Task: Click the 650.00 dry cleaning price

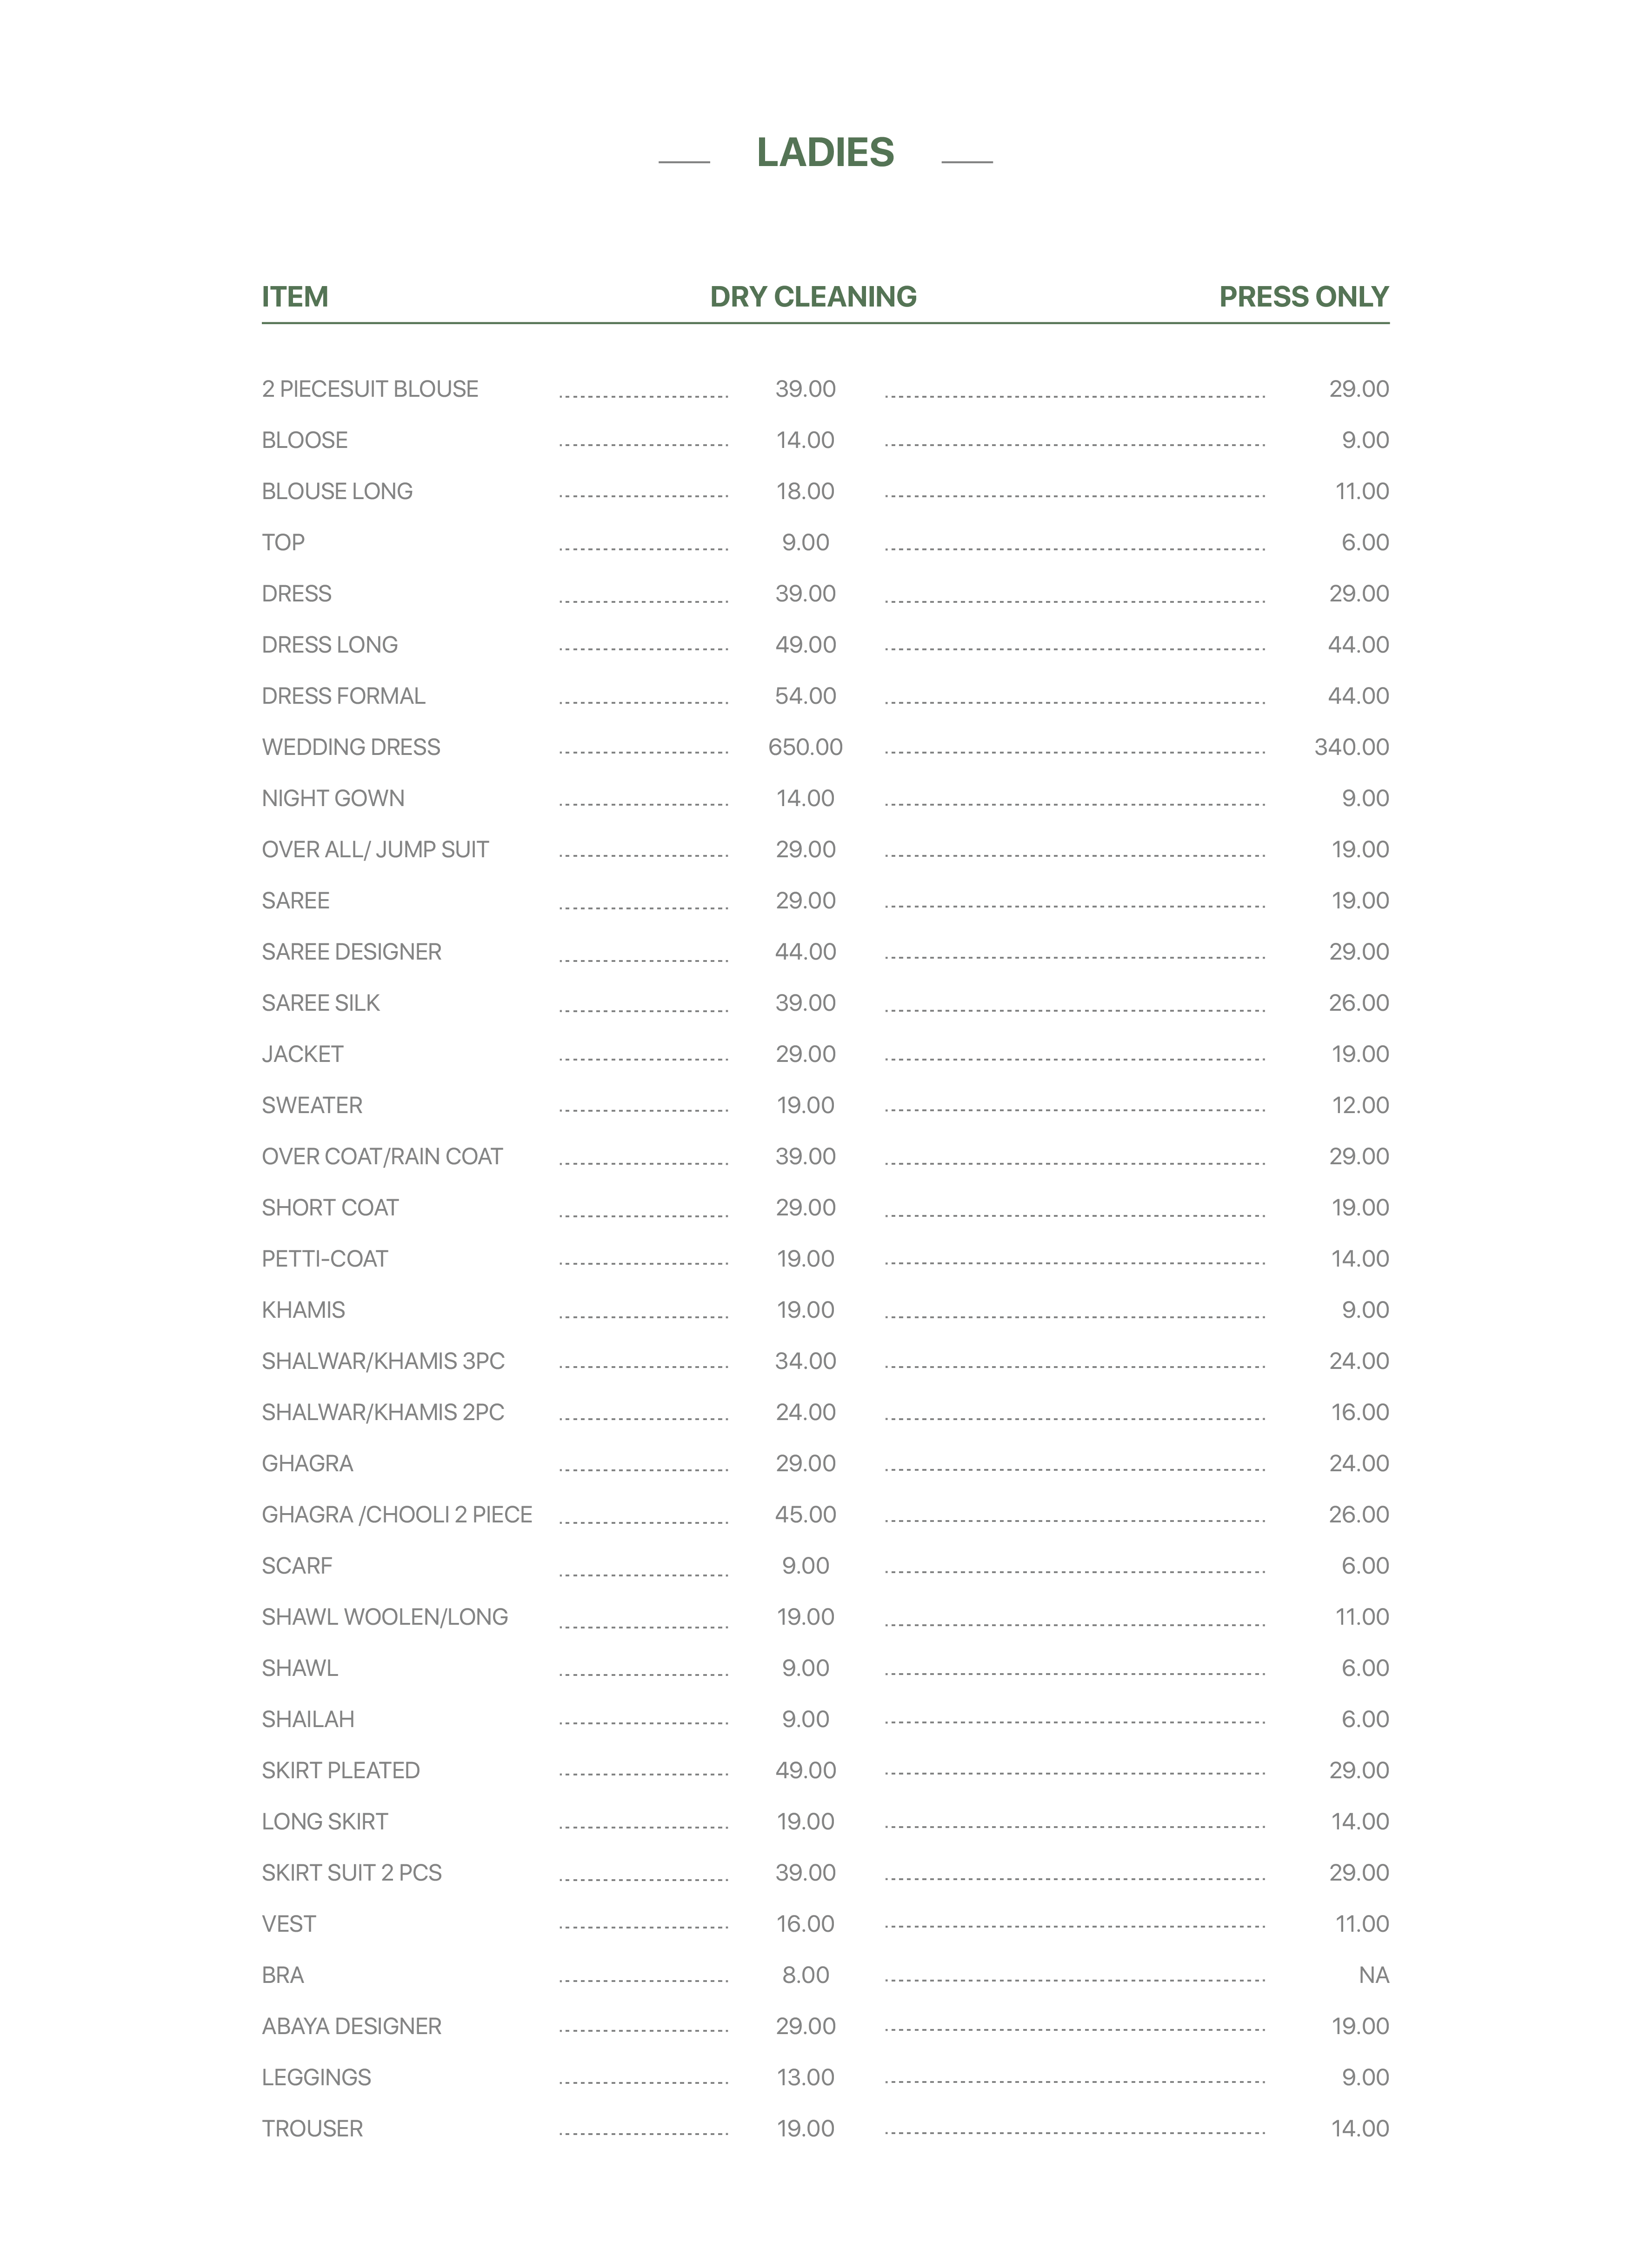Action: point(805,747)
